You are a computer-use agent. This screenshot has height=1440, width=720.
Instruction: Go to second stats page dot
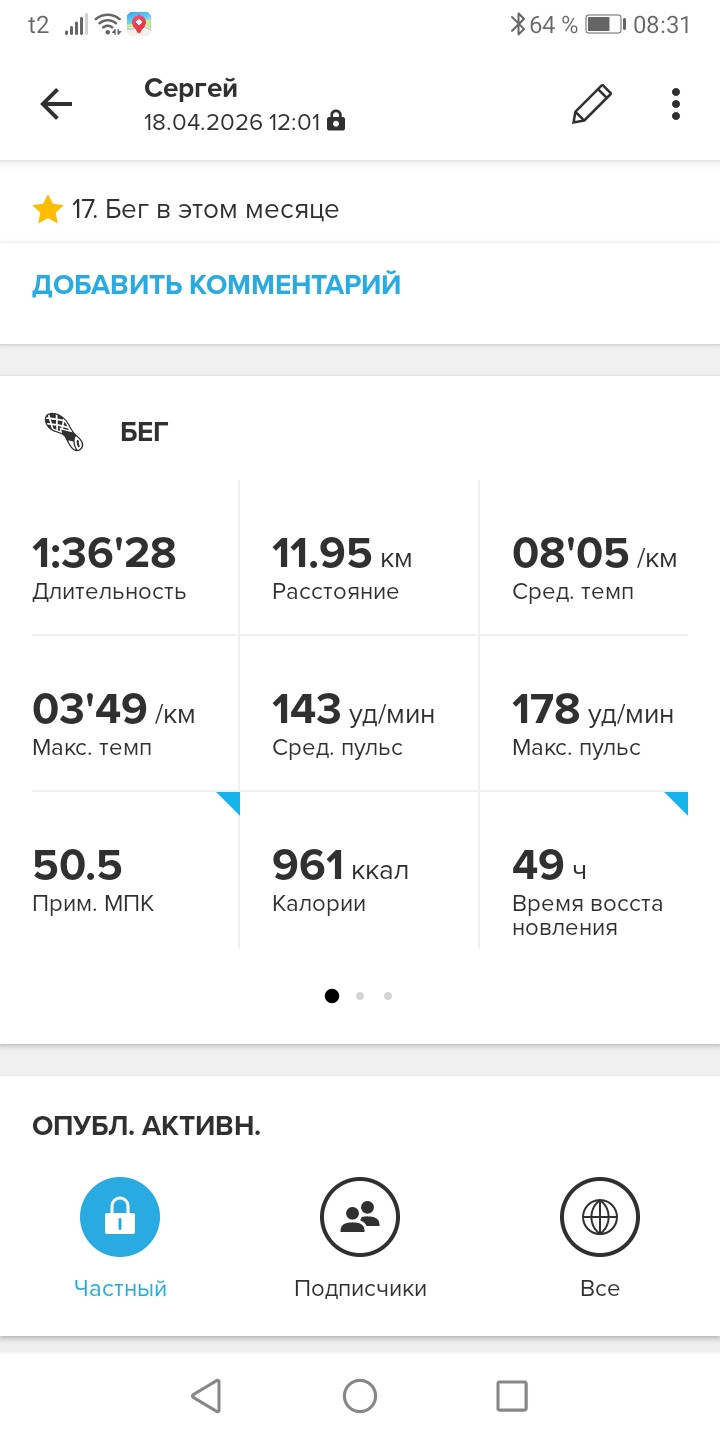[360, 995]
